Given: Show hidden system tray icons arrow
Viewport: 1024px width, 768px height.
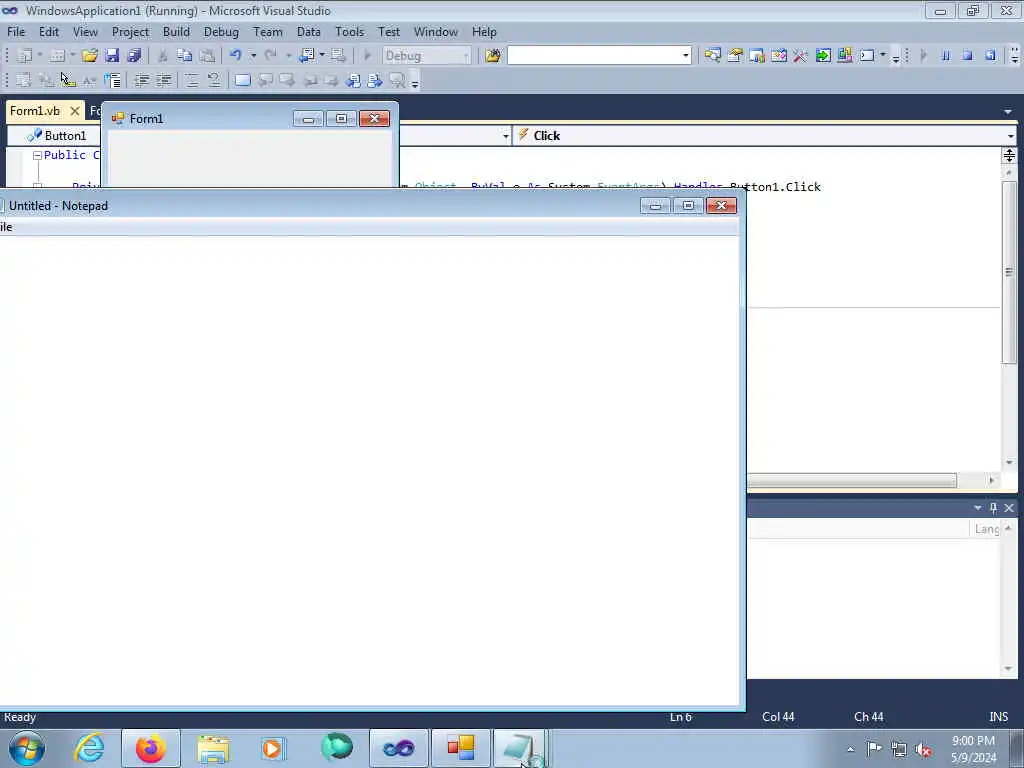Looking at the screenshot, I should tap(850, 749).
